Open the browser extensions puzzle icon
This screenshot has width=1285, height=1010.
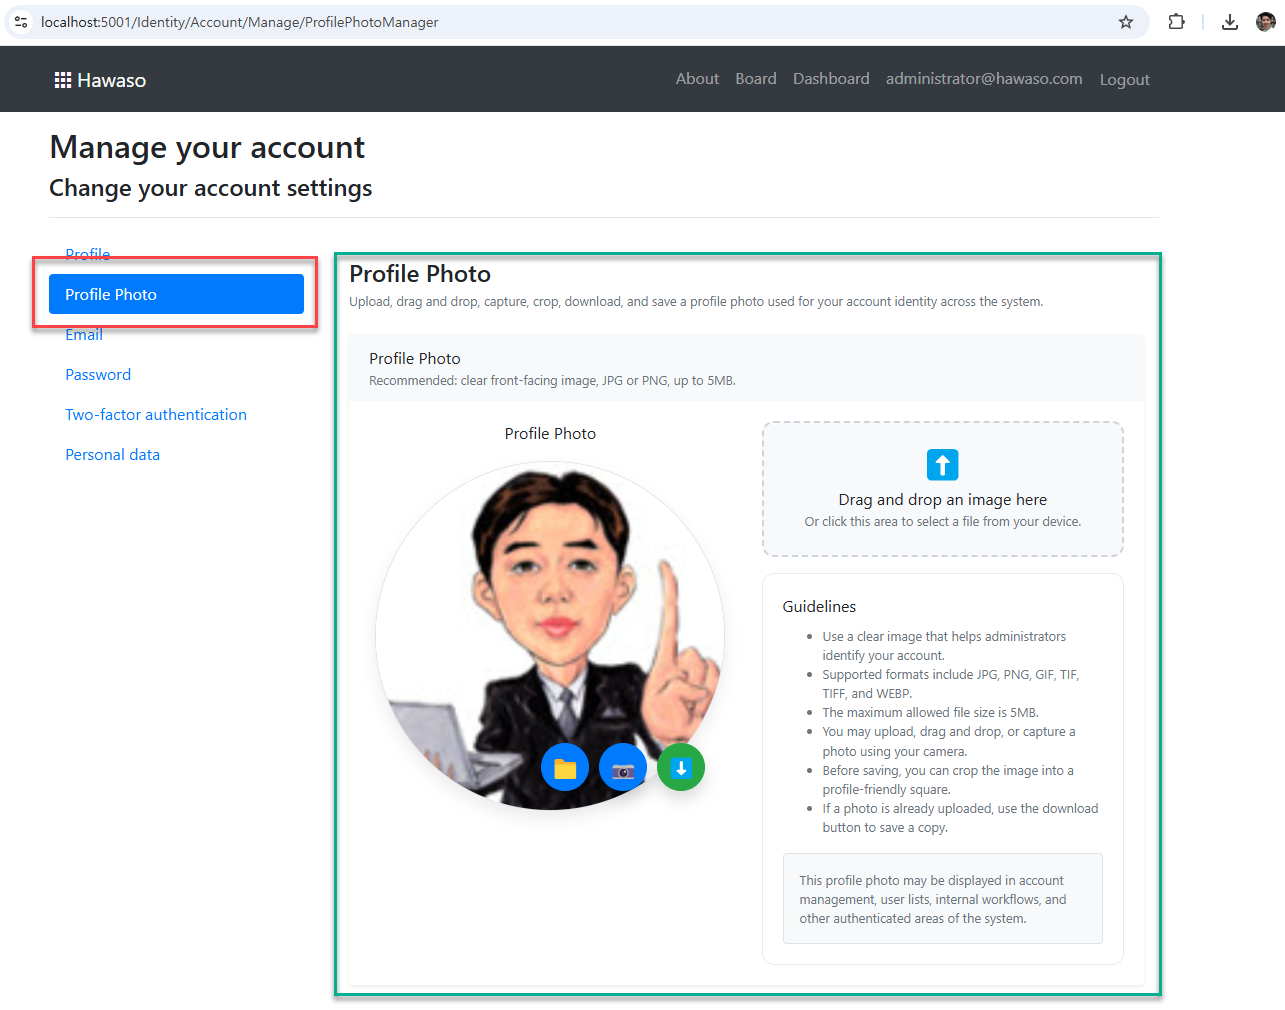(x=1176, y=22)
